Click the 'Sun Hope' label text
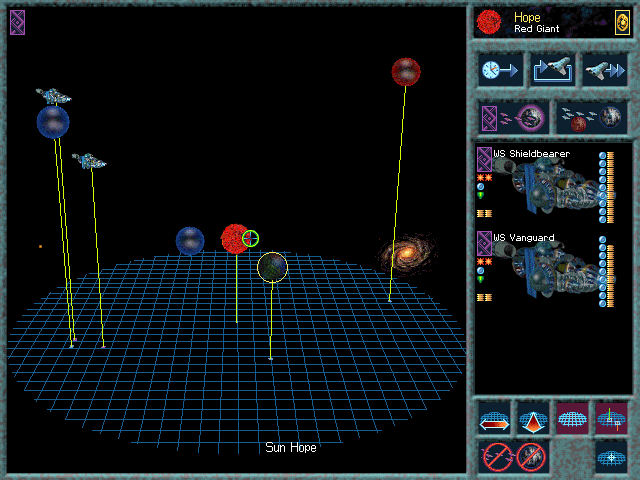The image size is (640, 480). point(291,448)
